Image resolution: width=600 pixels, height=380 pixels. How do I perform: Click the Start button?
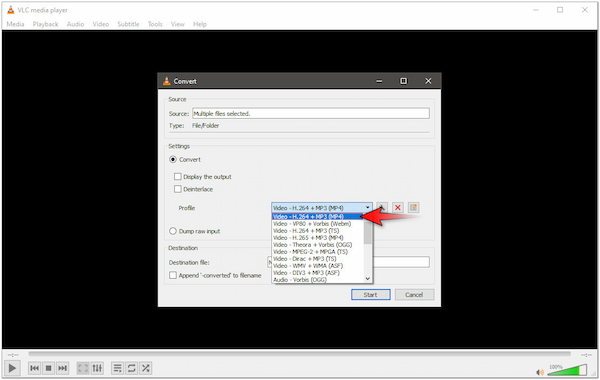click(x=370, y=295)
